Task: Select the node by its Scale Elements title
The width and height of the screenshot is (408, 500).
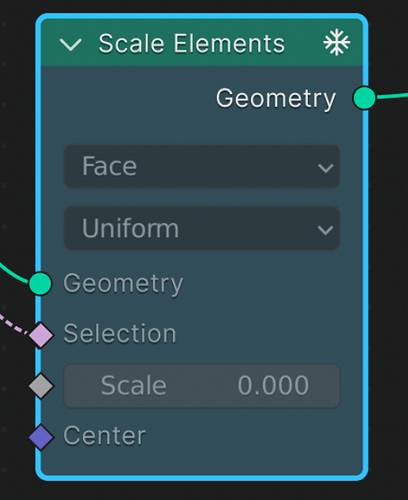Action: pyautogui.click(x=192, y=44)
